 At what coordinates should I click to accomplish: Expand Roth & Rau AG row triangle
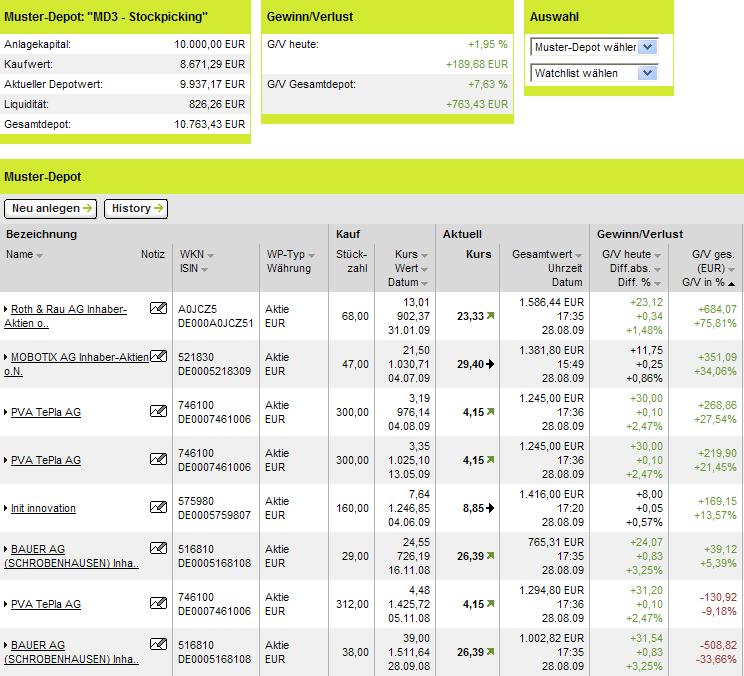tap(6, 309)
